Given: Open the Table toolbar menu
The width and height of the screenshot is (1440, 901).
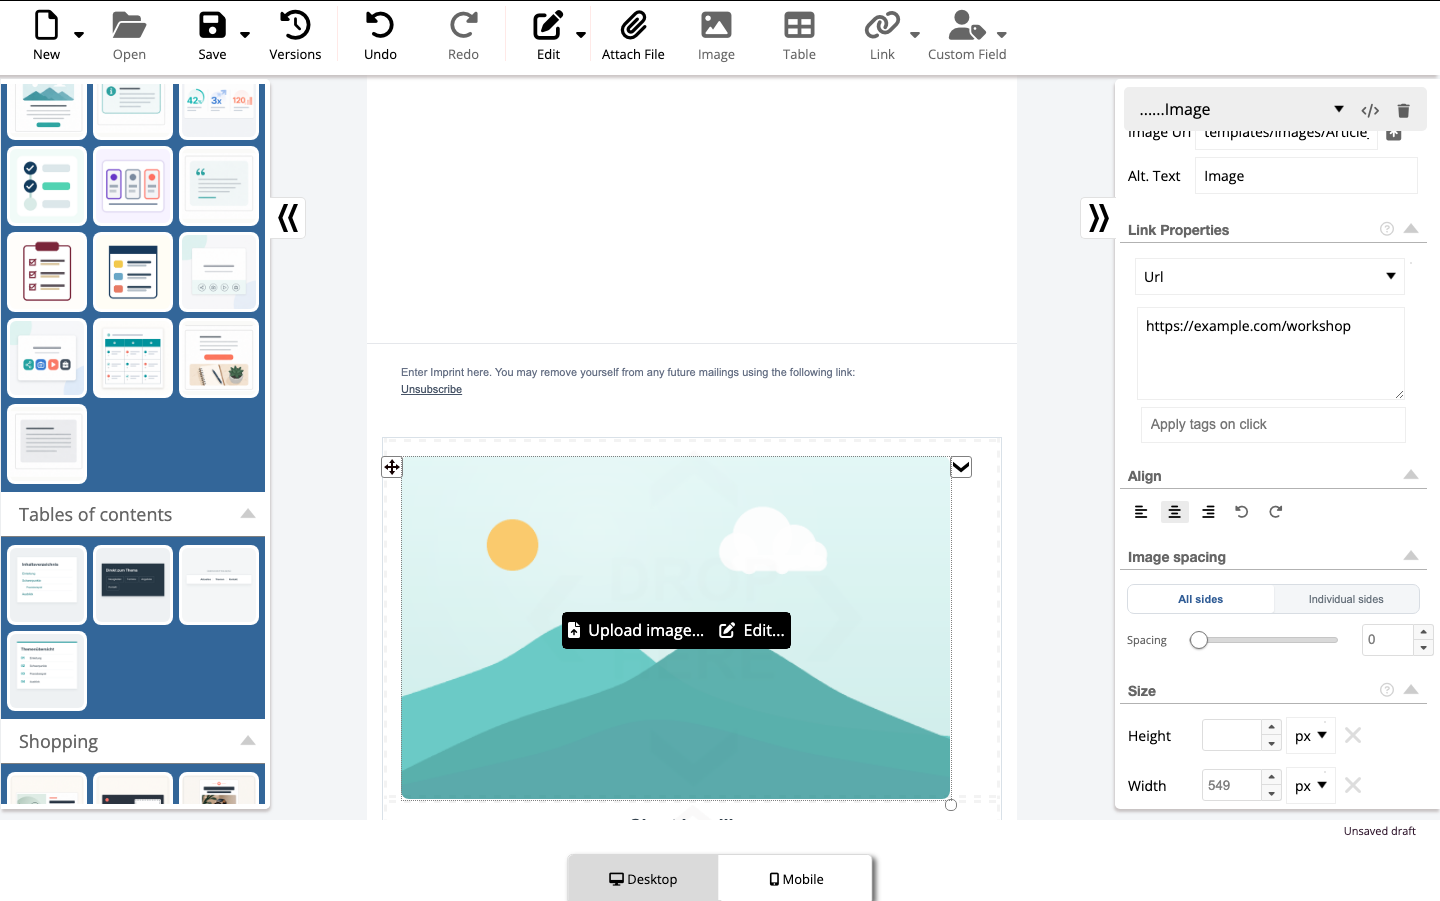Looking at the screenshot, I should click(x=799, y=36).
